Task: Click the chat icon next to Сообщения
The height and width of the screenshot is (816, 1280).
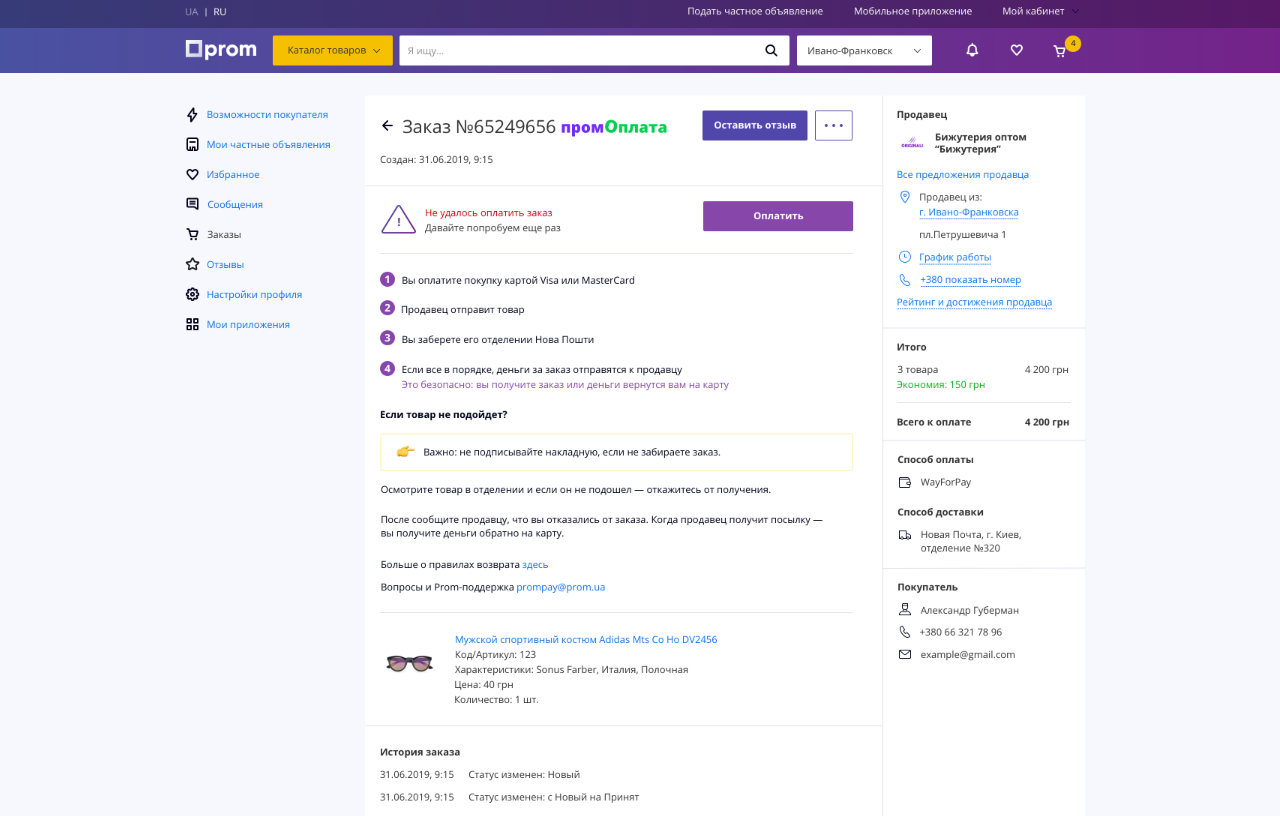Action: tap(192, 204)
